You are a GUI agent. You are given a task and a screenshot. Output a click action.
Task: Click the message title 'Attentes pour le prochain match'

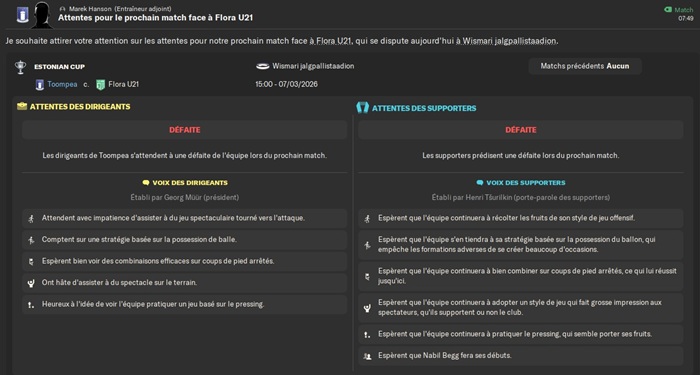pos(155,18)
